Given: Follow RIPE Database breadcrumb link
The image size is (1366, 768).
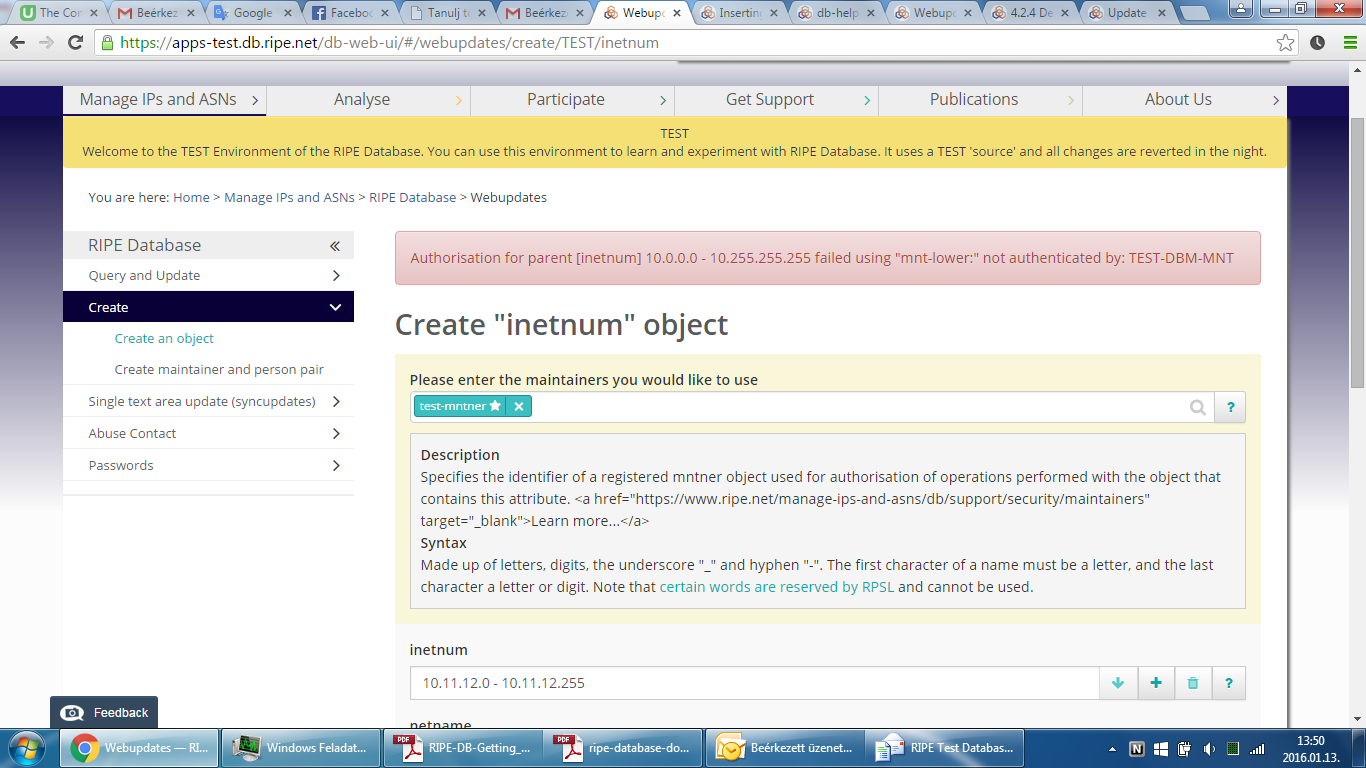Looking at the screenshot, I should click(x=412, y=197).
